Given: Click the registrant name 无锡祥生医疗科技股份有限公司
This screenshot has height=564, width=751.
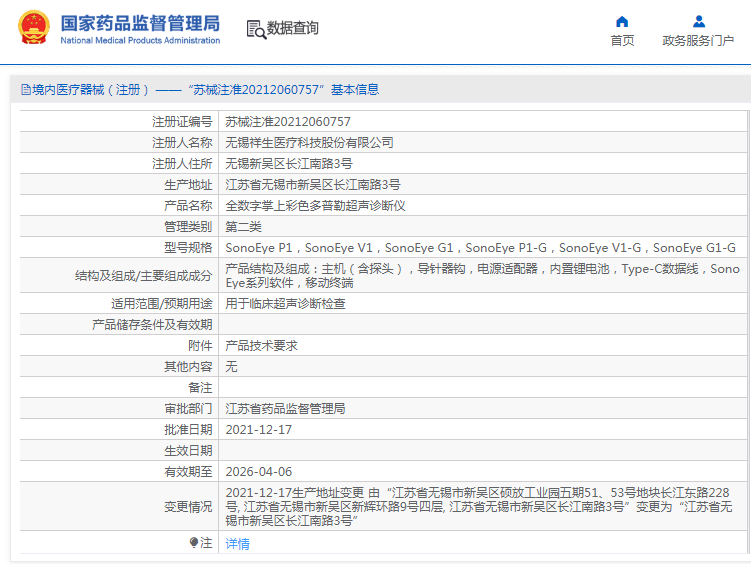Looking at the screenshot, I should tap(309, 143).
